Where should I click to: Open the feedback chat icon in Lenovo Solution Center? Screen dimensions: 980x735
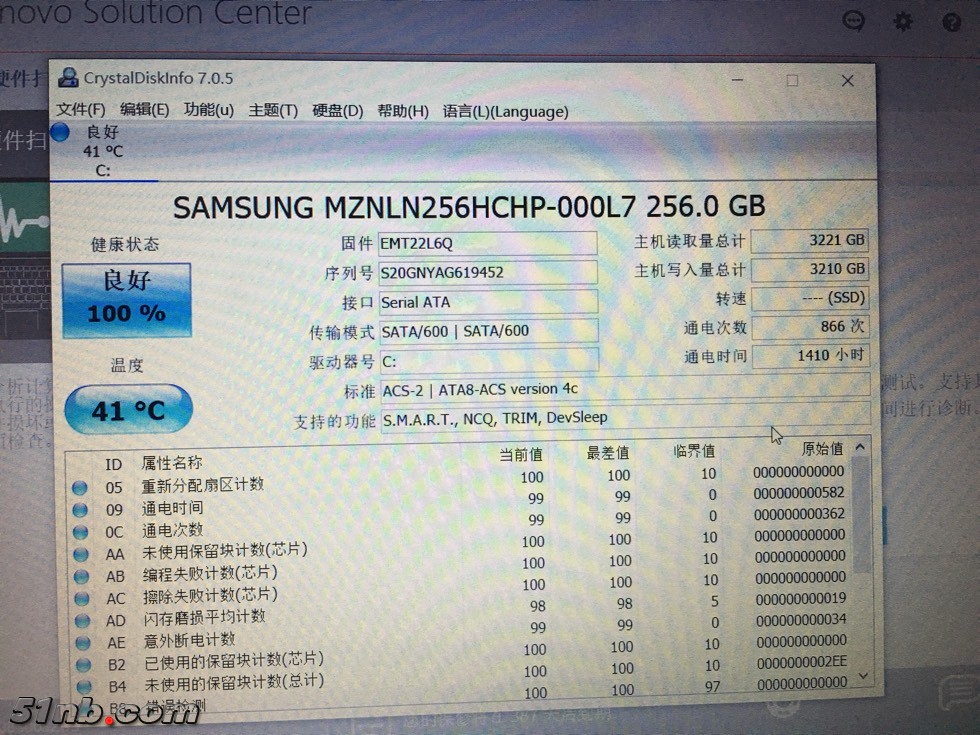pos(853,21)
